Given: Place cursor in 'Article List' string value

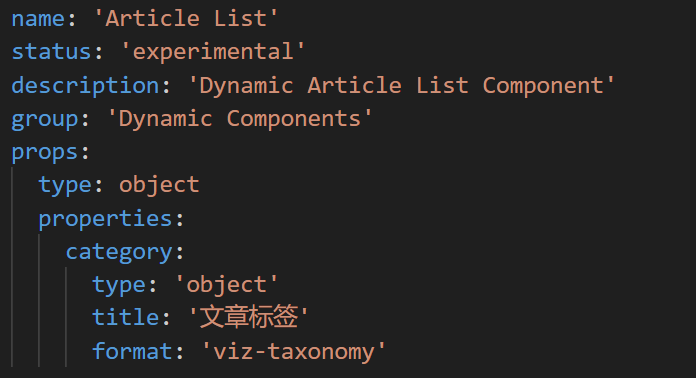Looking at the screenshot, I should (186, 19).
